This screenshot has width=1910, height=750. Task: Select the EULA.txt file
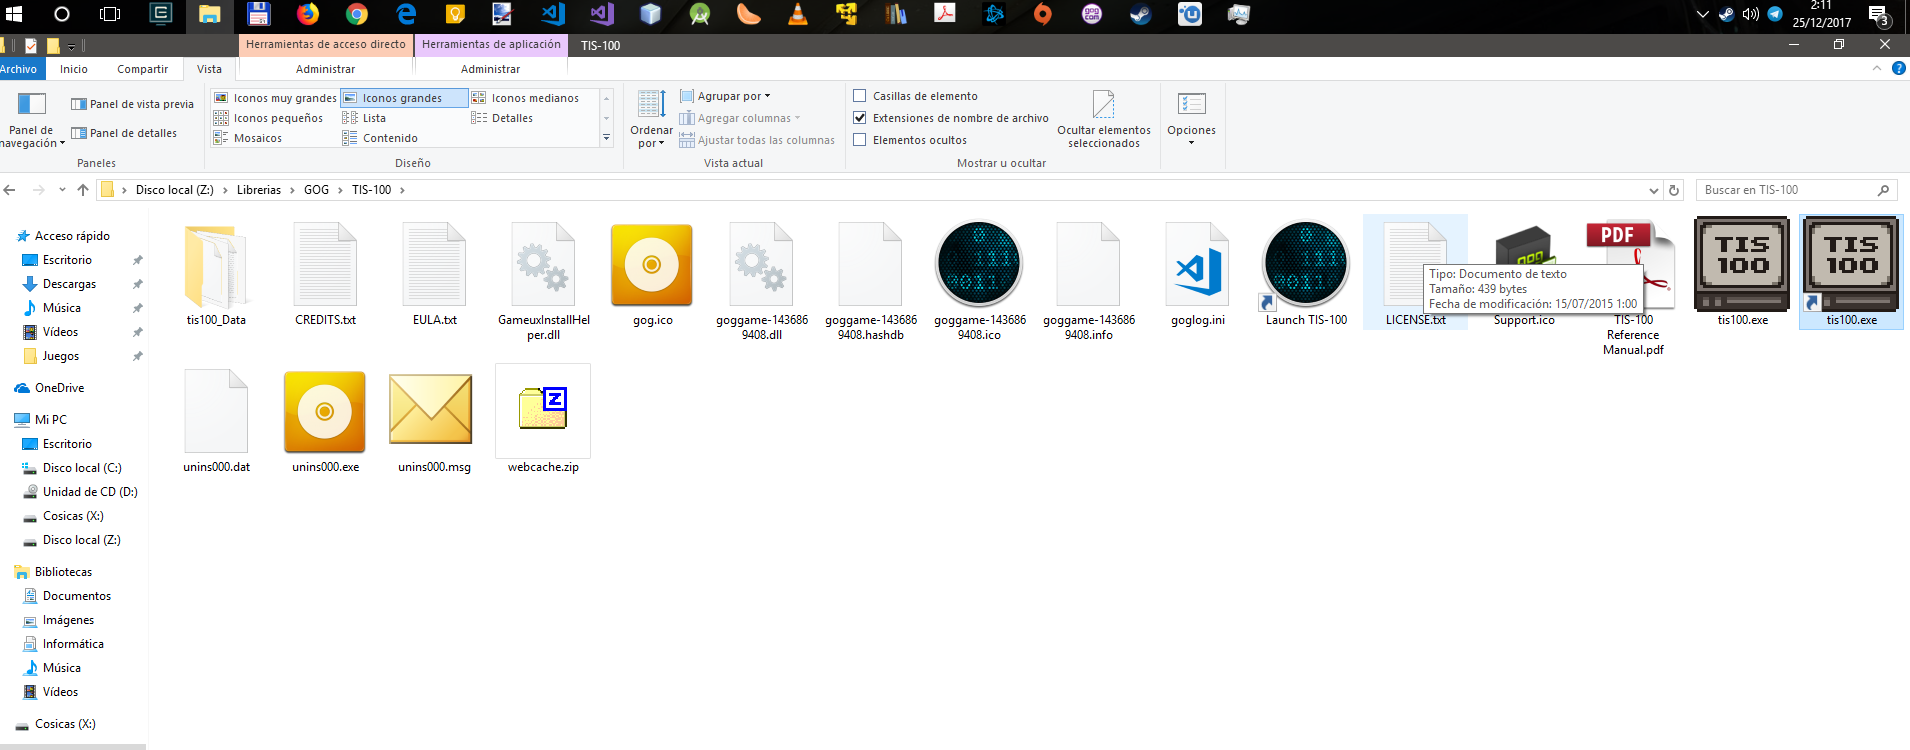(x=434, y=276)
